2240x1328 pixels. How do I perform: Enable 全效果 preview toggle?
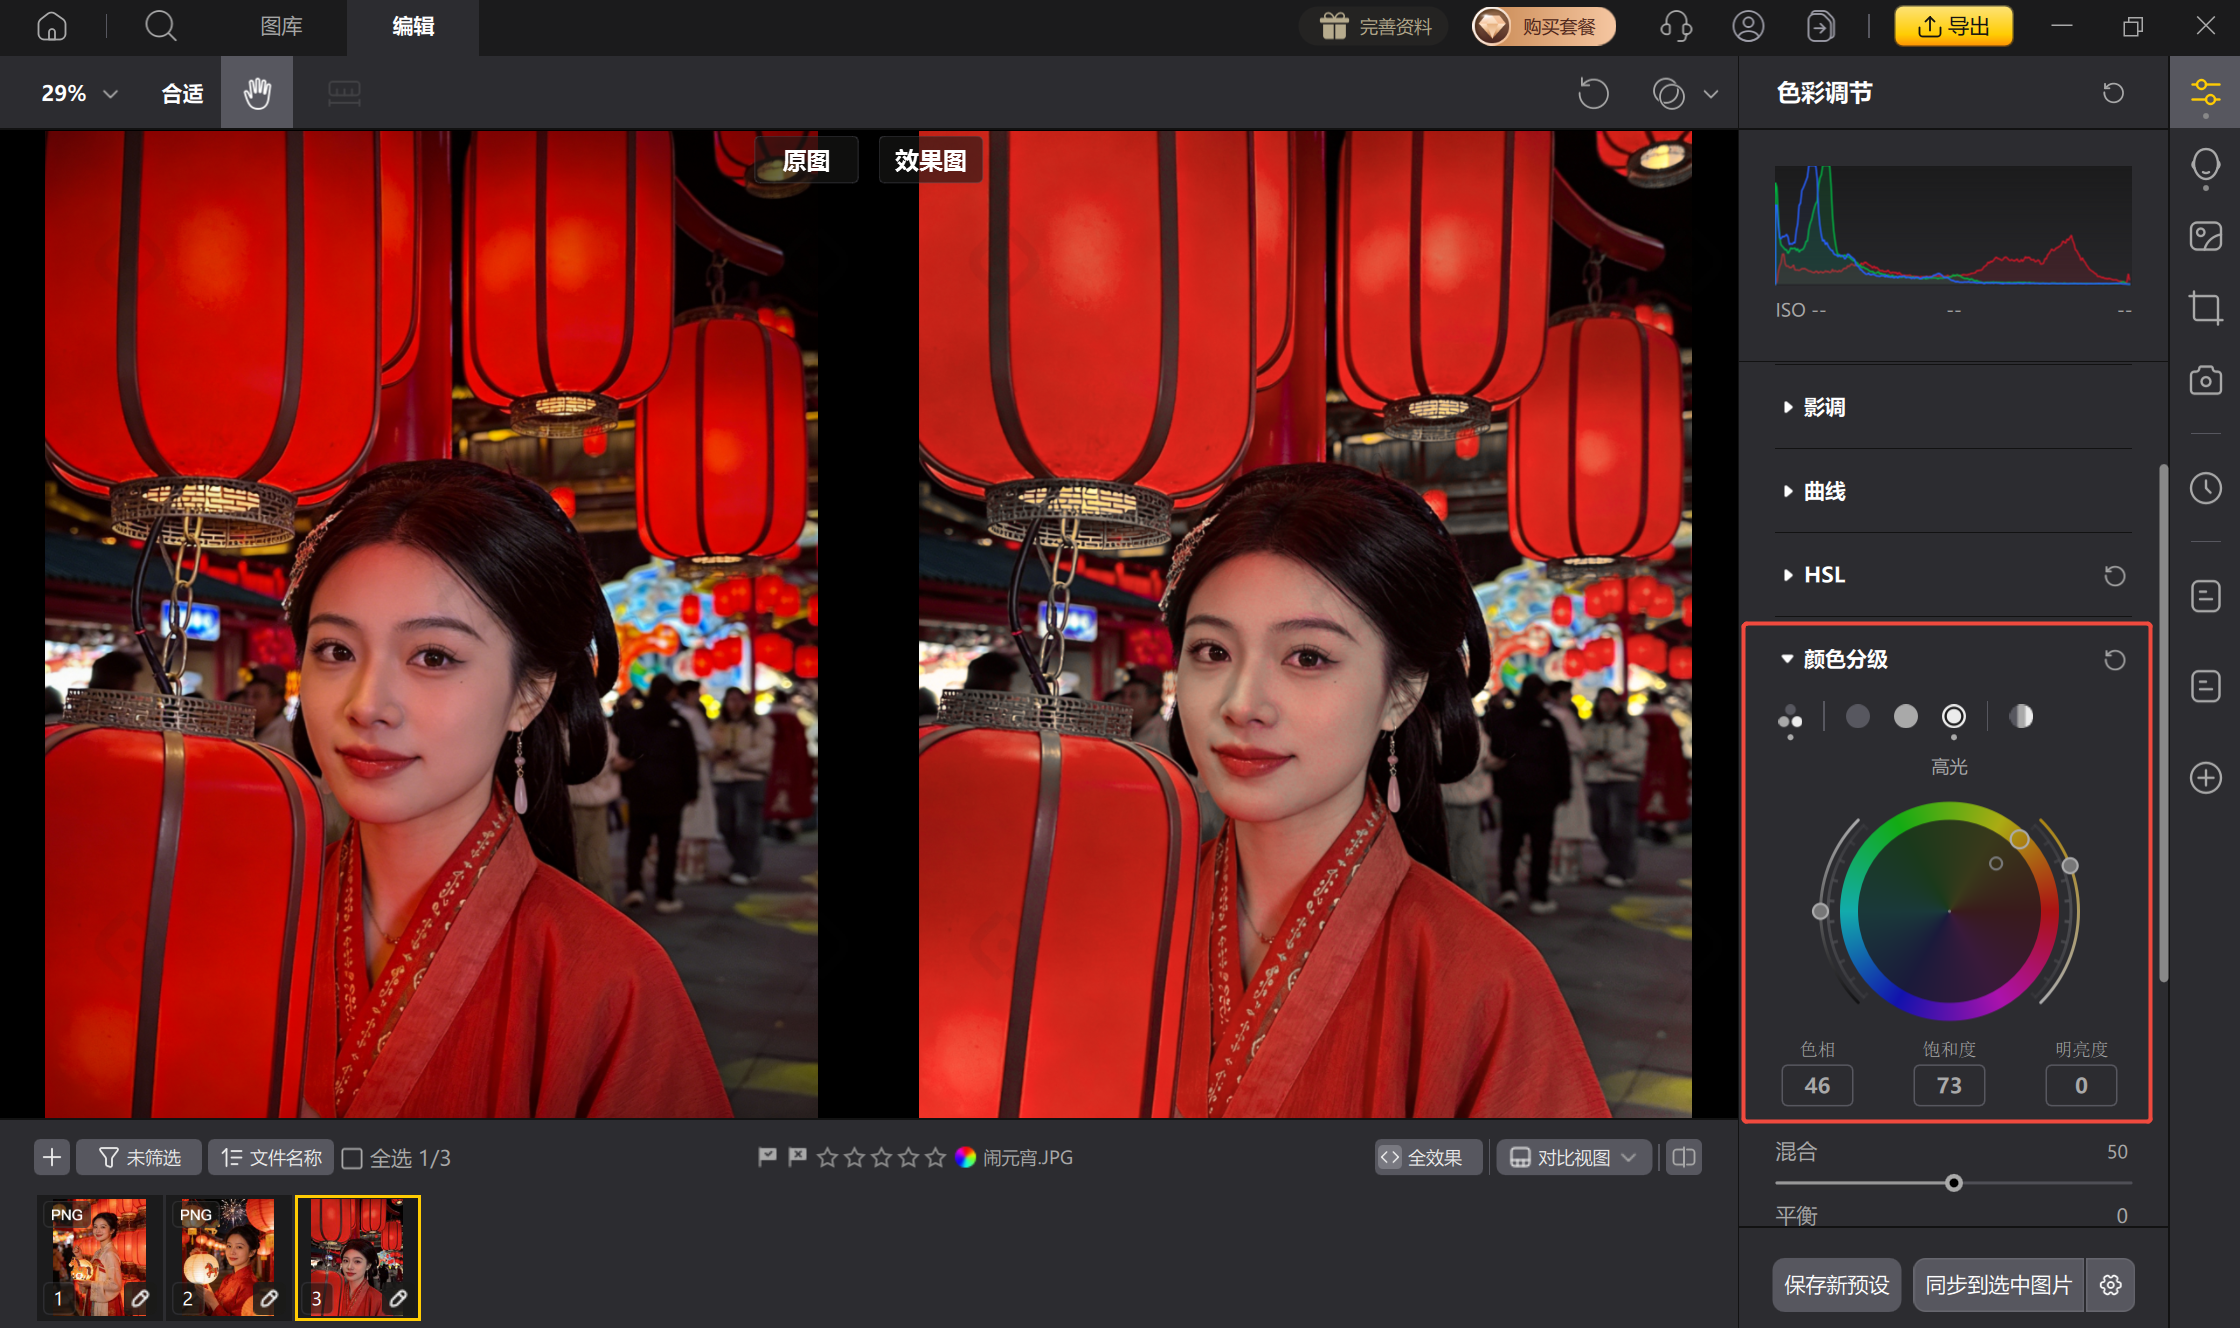(x=1427, y=1157)
